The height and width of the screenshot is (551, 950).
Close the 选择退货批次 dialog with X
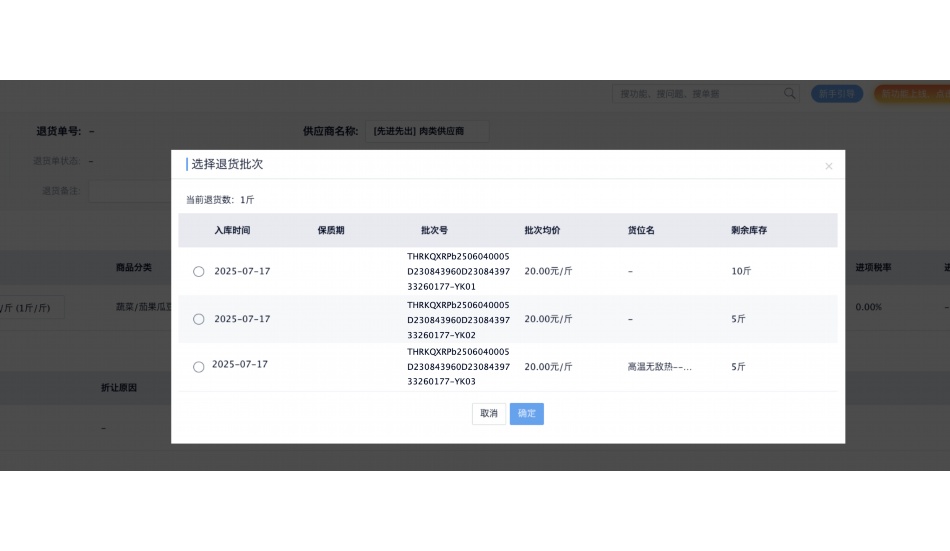[x=828, y=166]
